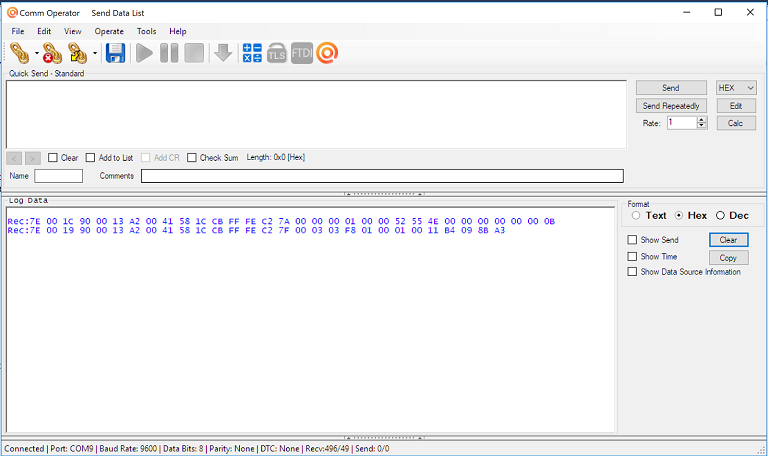Viewport: 768px width, 456px height.
Task: Expand the edit connection dropdown arrow
Action: point(95,53)
